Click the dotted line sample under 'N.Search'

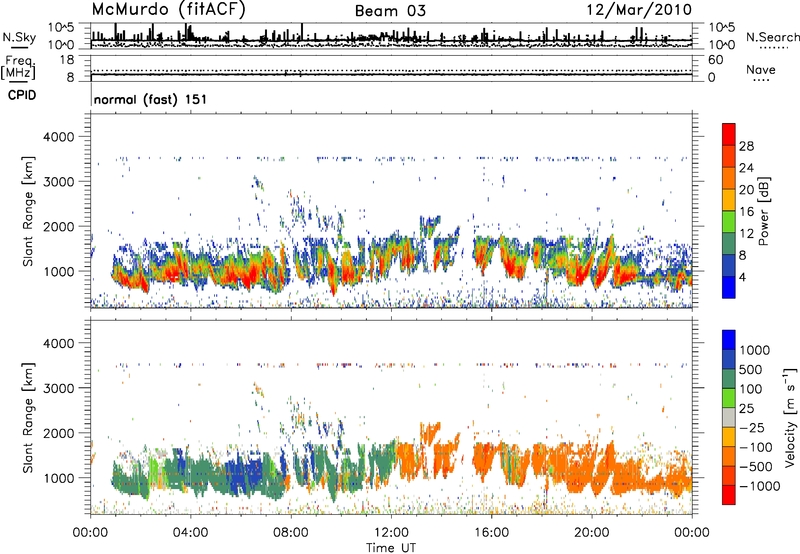(773, 48)
